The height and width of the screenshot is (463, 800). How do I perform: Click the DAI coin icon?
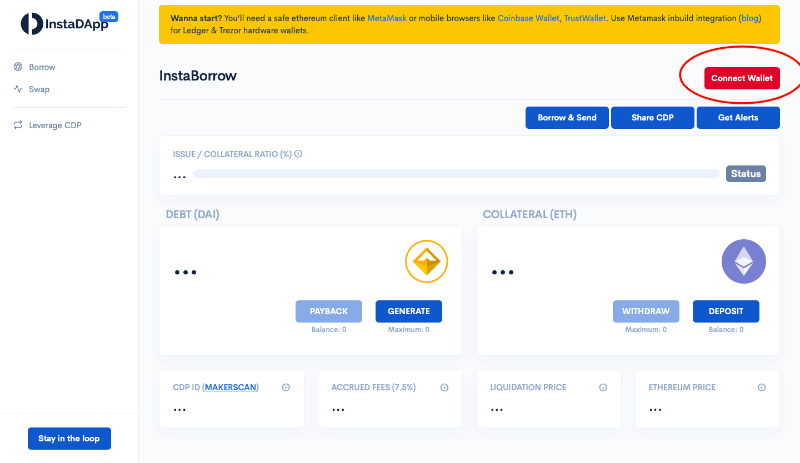click(426, 262)
